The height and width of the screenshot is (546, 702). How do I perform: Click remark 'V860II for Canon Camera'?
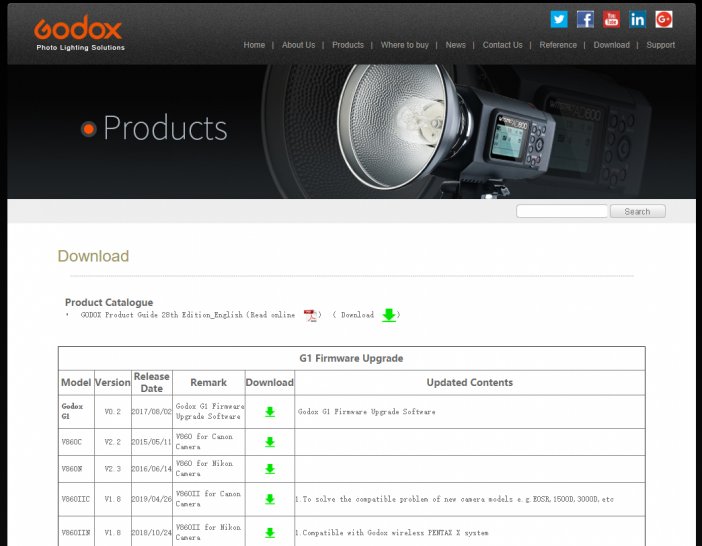click(x=208, y=499)
